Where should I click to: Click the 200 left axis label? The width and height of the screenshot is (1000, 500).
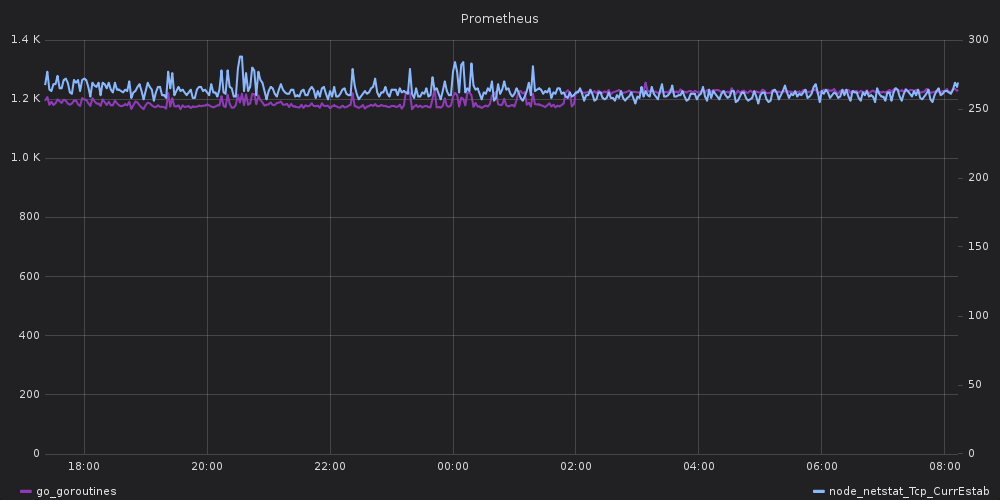pyautogui.click(x=30, y=394)
